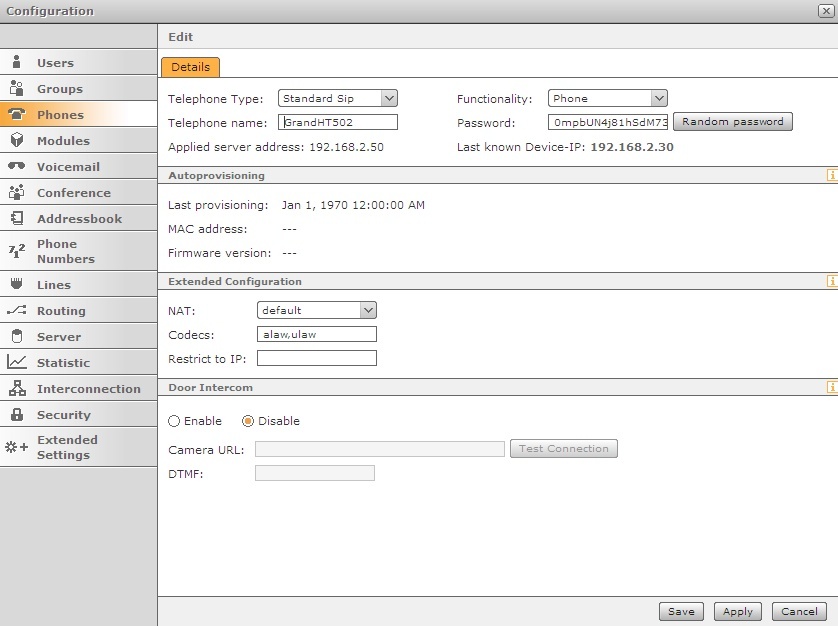This screenshot has height=626, width=838.
Task: Show info for Autoprovisioning section
Action: click(x=832, y=175)
